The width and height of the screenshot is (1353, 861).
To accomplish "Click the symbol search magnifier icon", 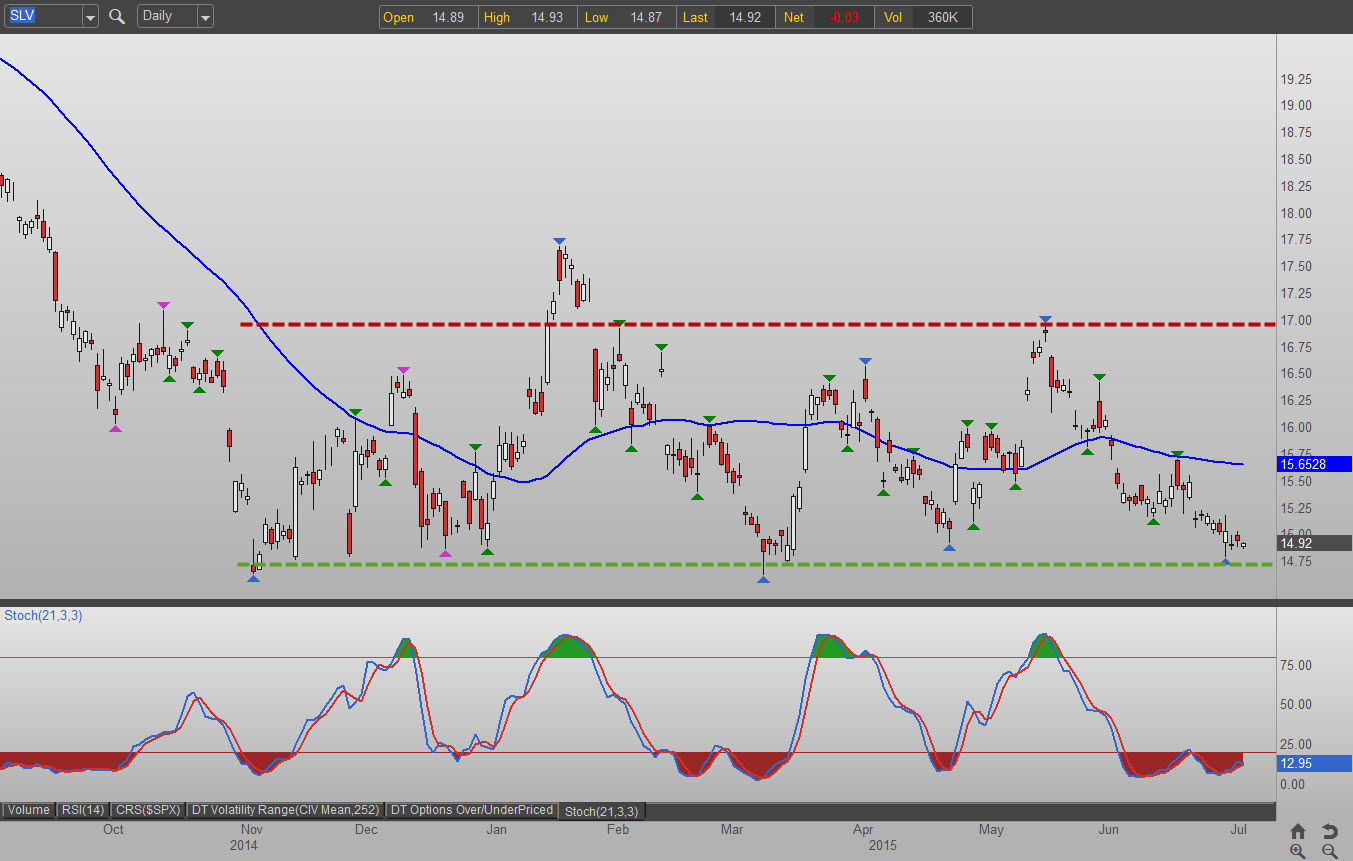I will click(117, 16).
